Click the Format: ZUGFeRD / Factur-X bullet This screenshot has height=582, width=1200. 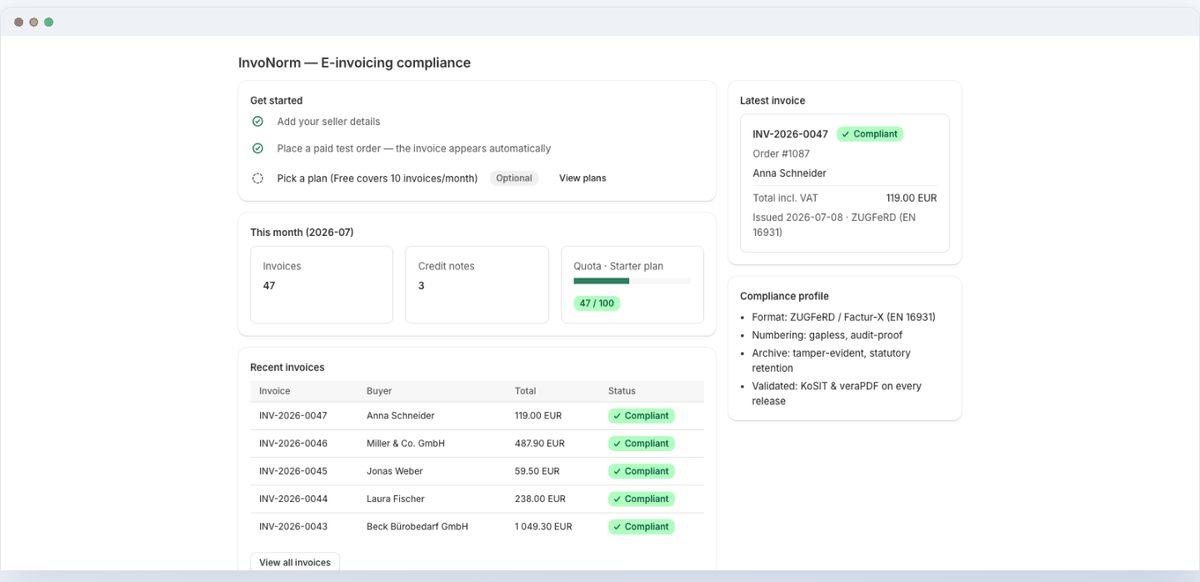(843, 317)
